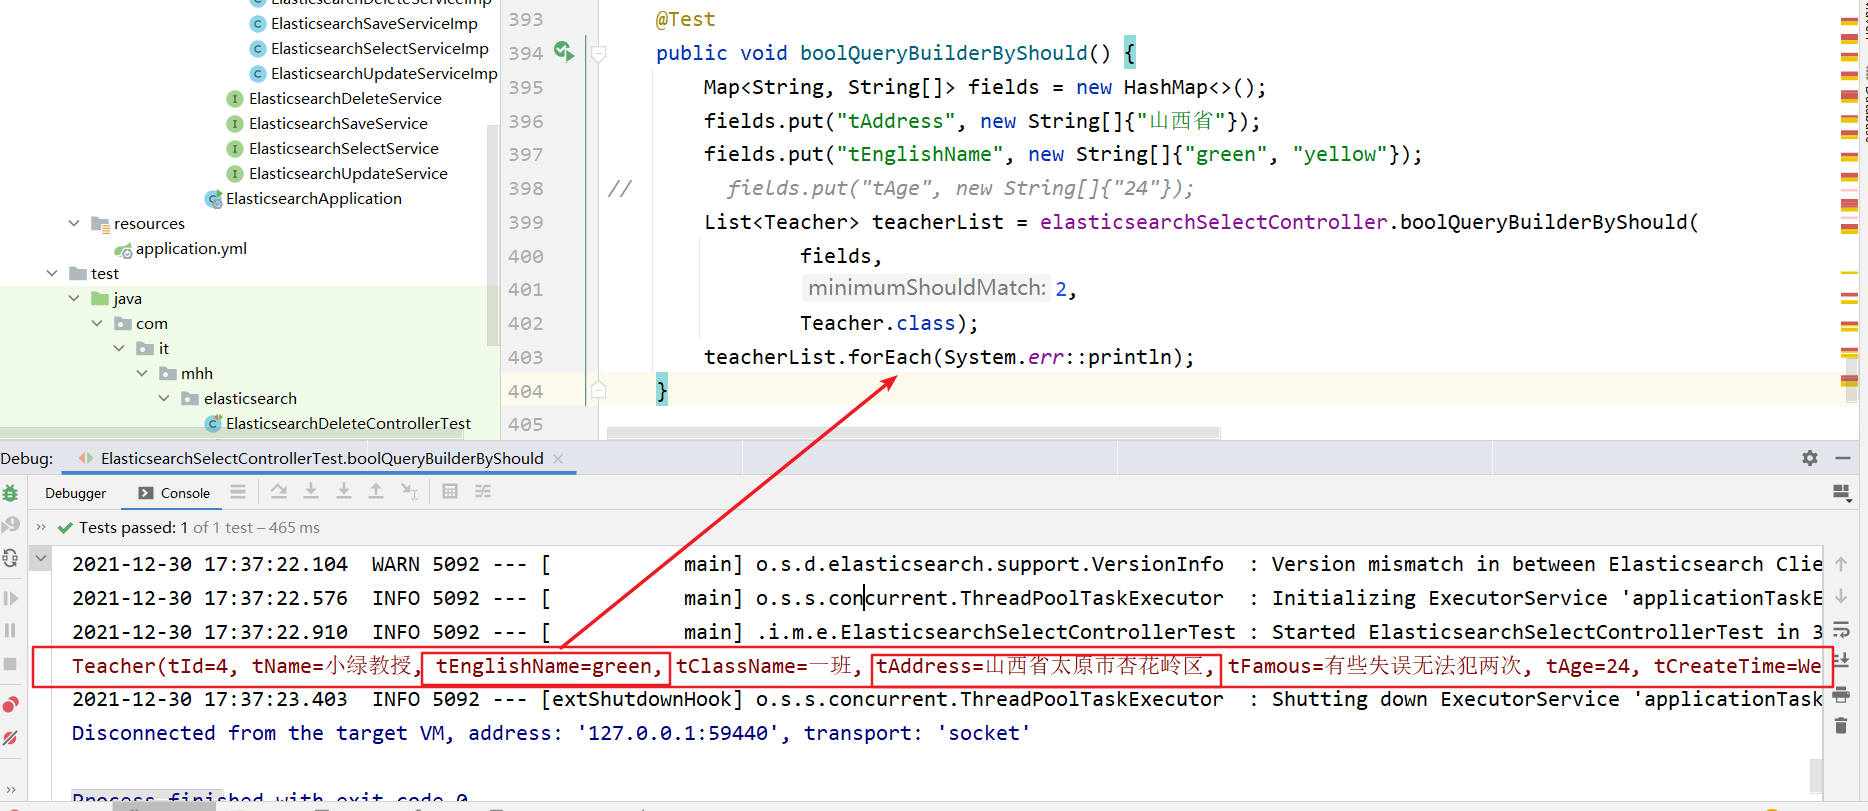Viewport: 1868px width, 811px height.
Task: Clear console output with trash icon
Action: coord(1841,726)
